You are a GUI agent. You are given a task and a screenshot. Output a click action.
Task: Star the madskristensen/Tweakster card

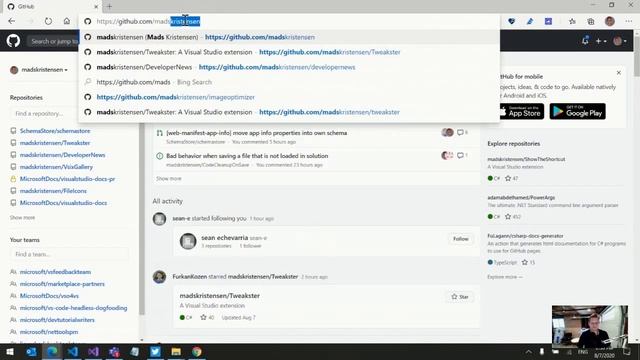pos(460,297)
